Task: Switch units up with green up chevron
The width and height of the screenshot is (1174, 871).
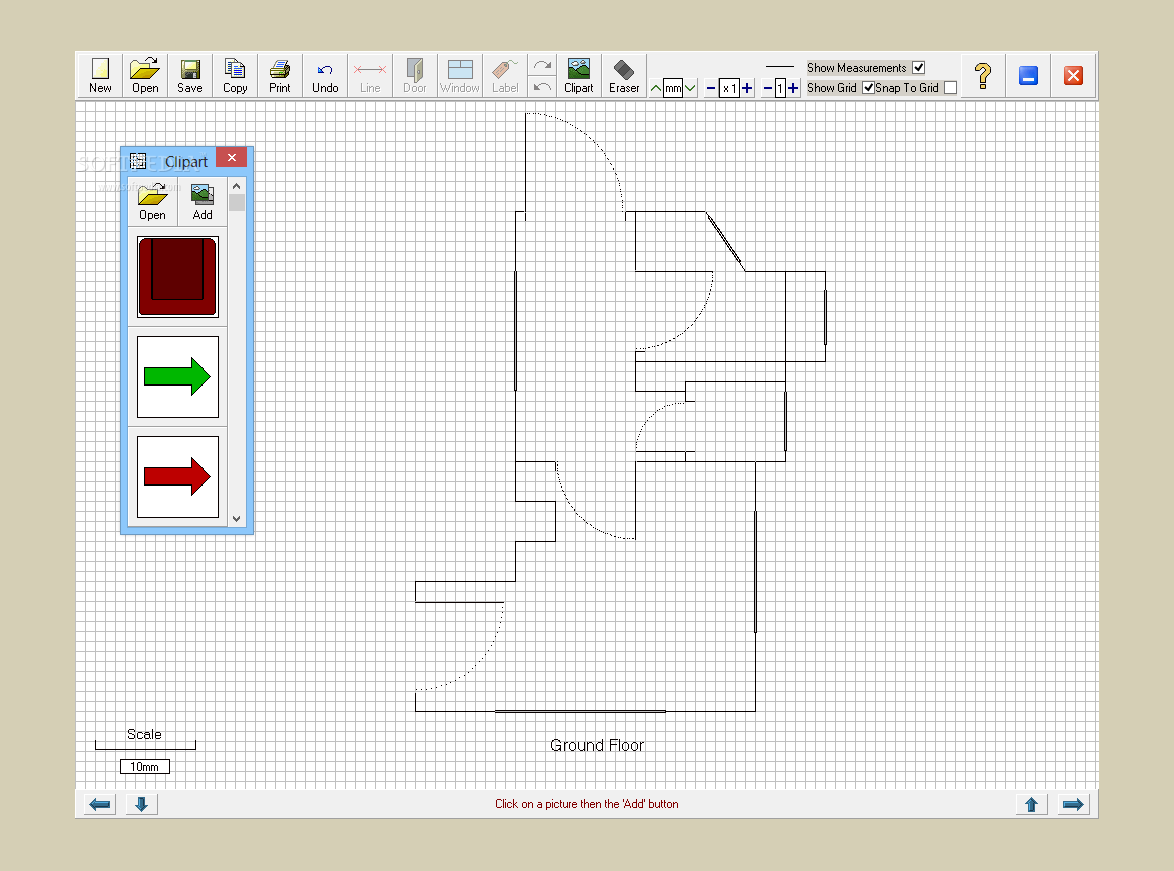Action: coord(656,88)
